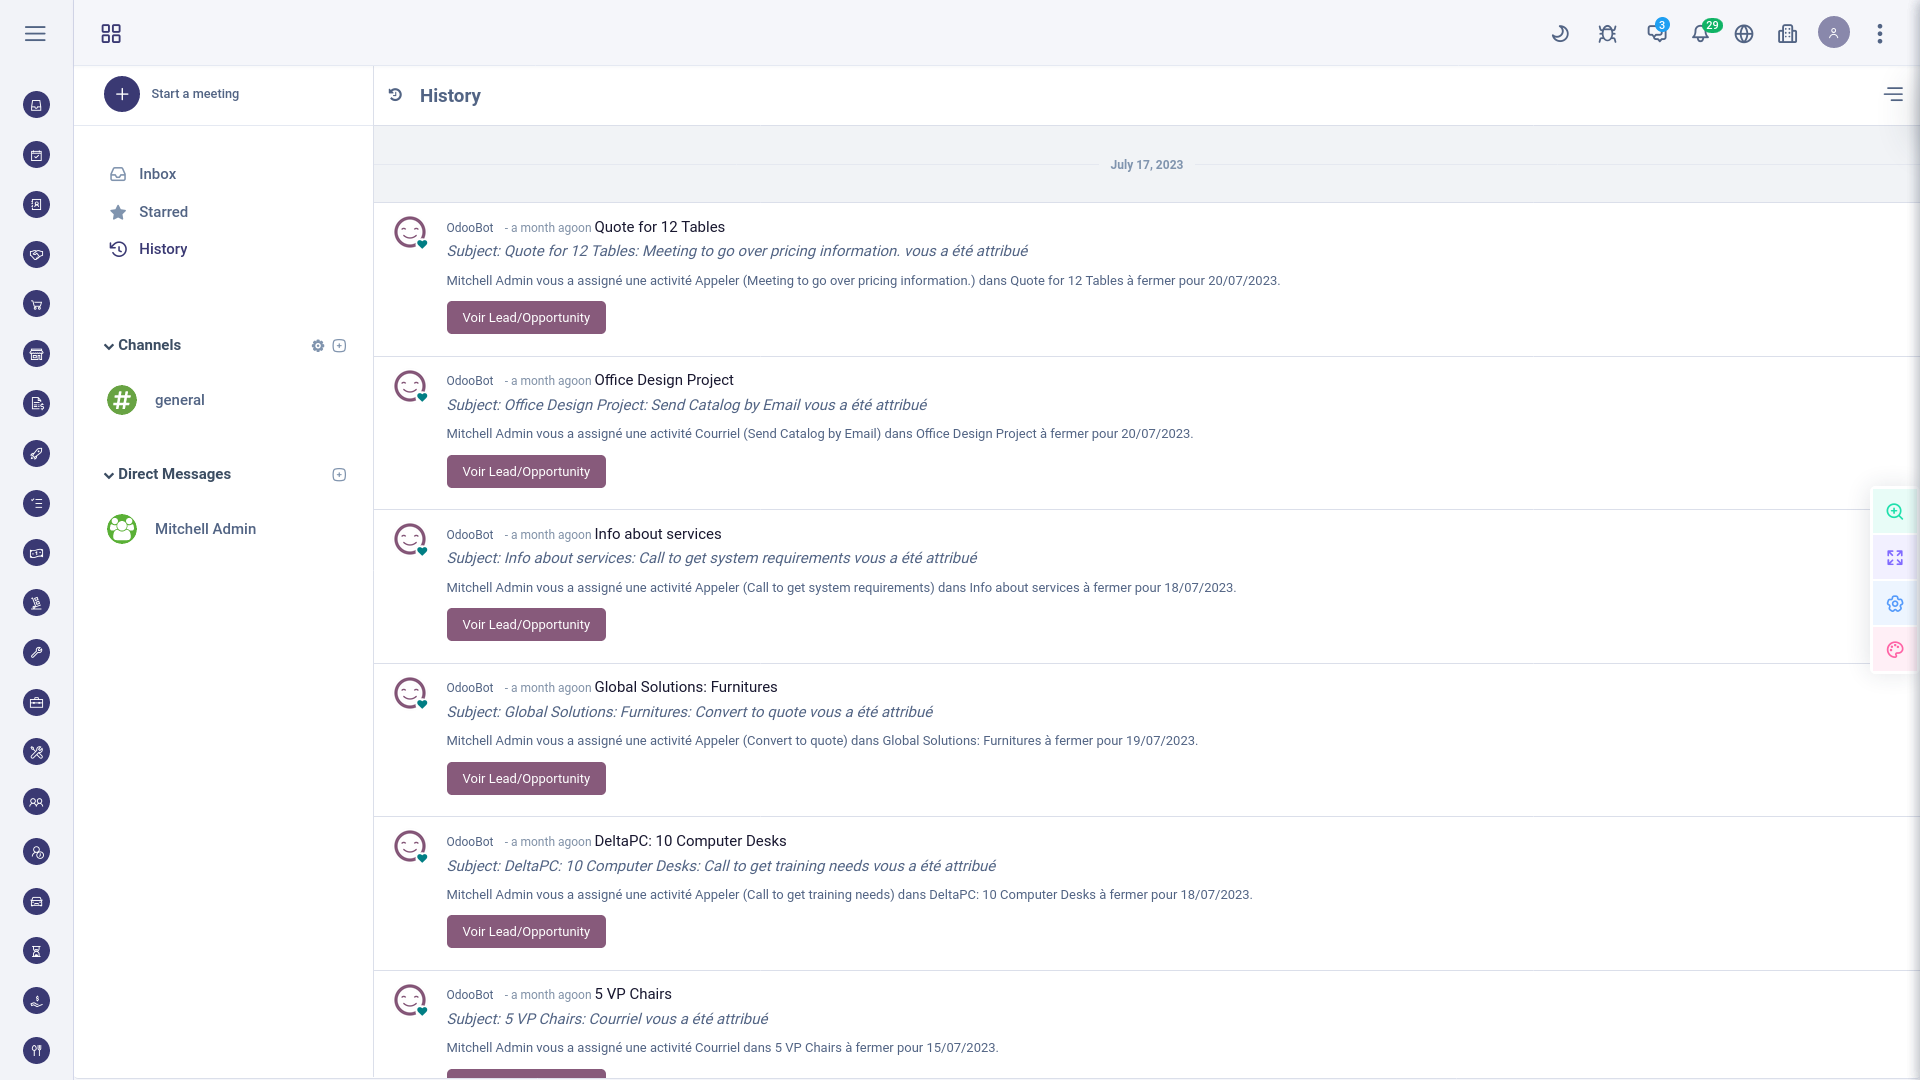Open the Invoicing document sidebar icon

pyautogui.click(x=36, y=404)
